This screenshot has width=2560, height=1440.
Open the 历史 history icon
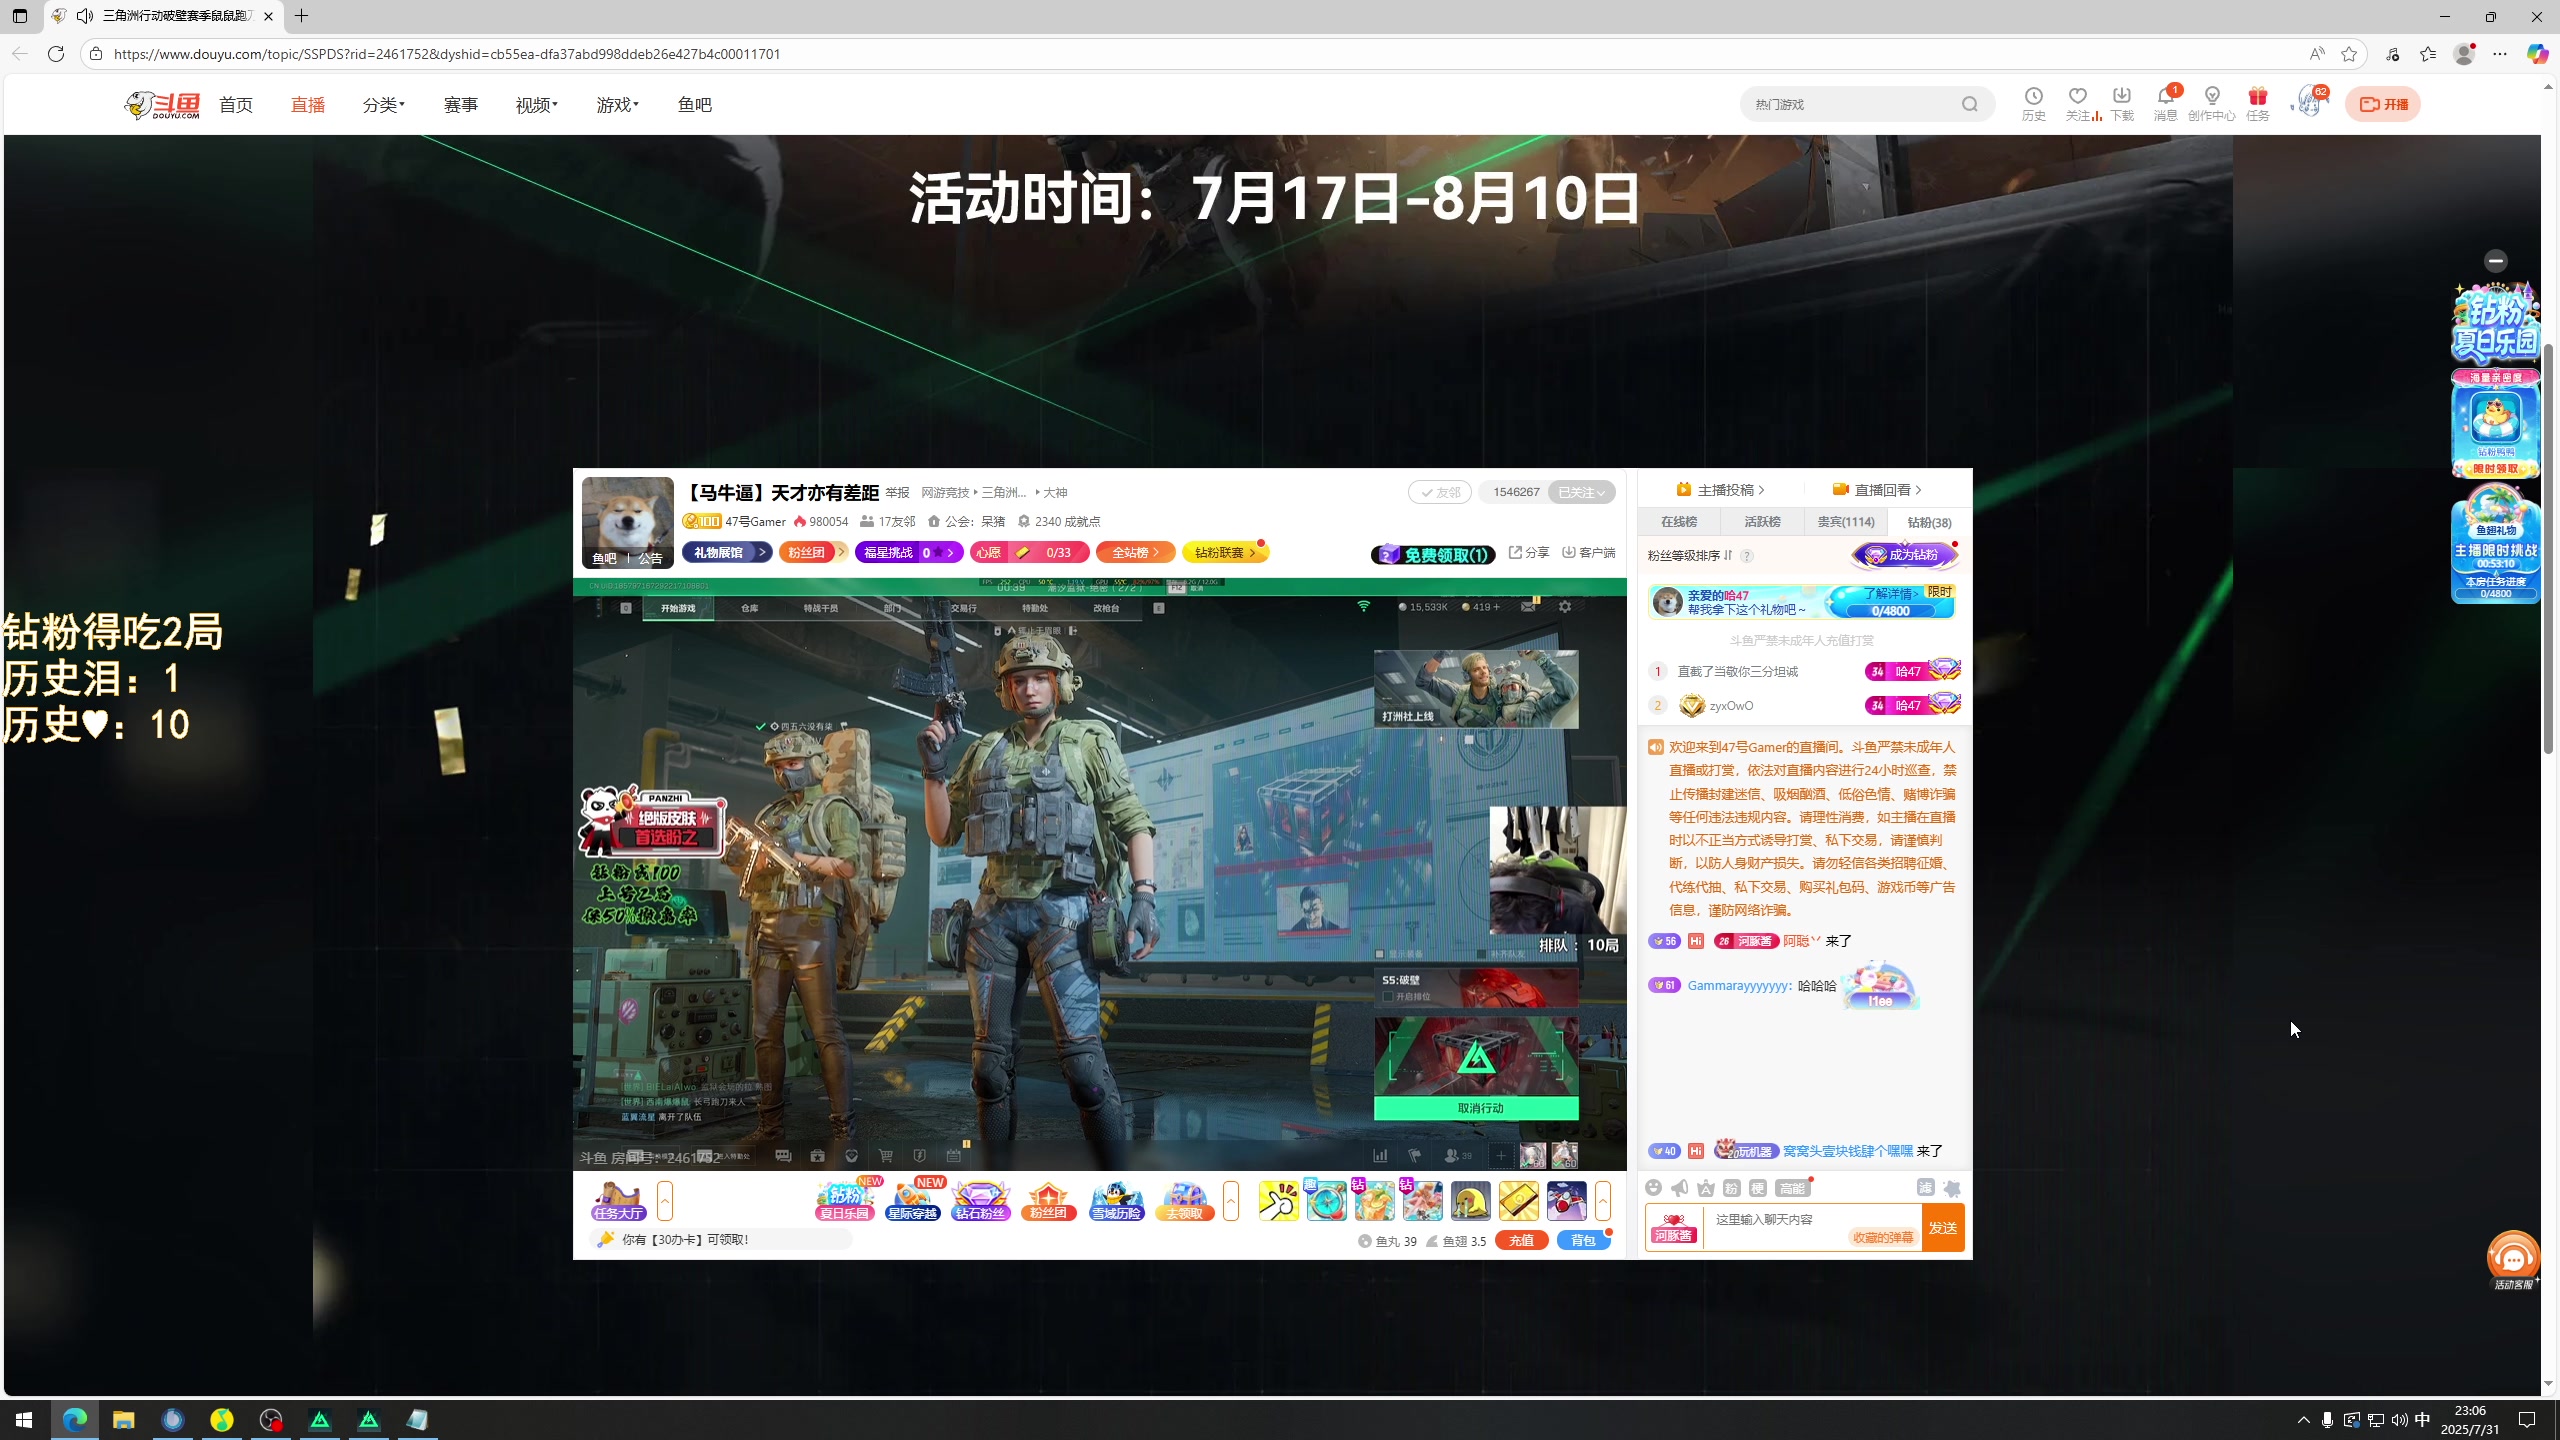click(2033, 103)
